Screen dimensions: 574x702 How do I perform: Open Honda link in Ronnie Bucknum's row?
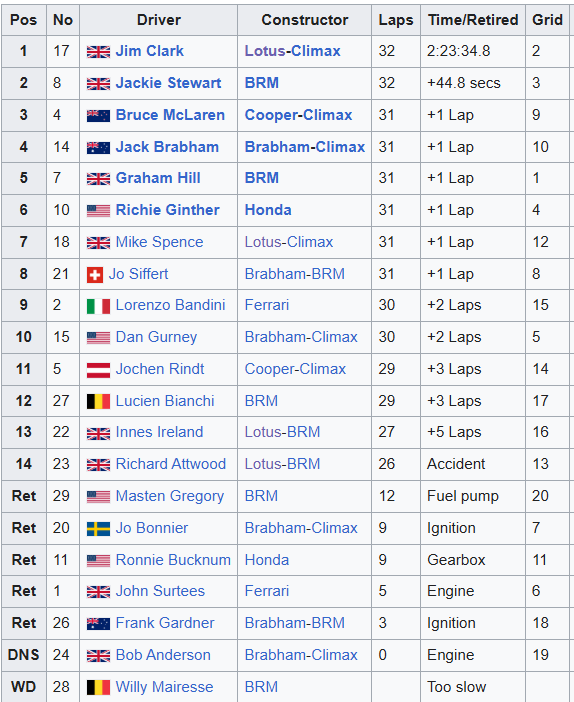click(x=266, y=560)
